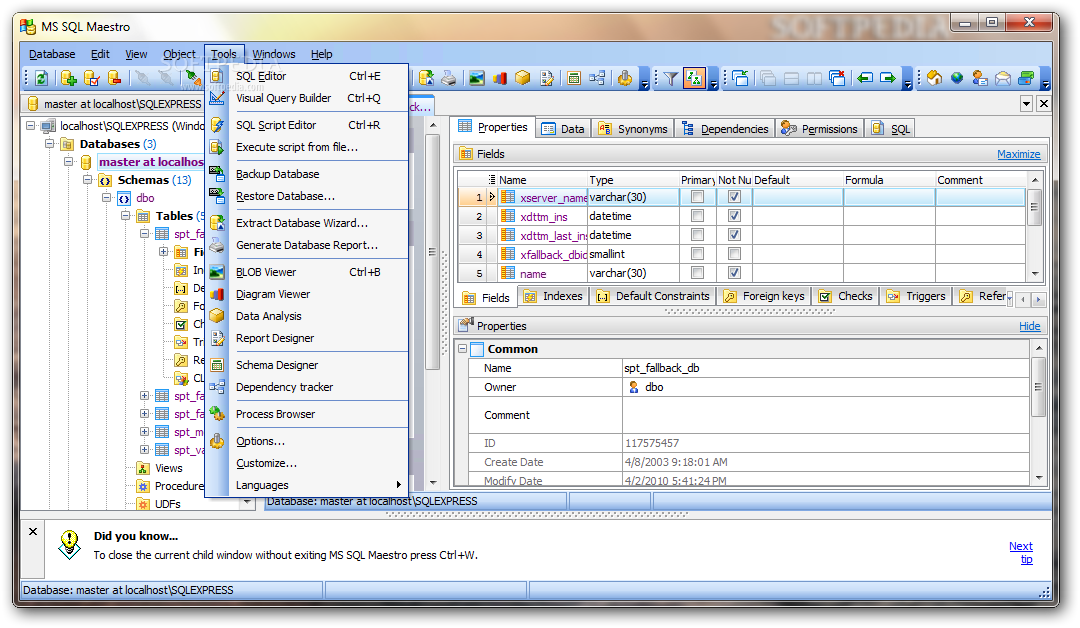The image size is (1080, 628).
Task: Click the Close All Windows toolbar icon
Action: pos(837,78)
